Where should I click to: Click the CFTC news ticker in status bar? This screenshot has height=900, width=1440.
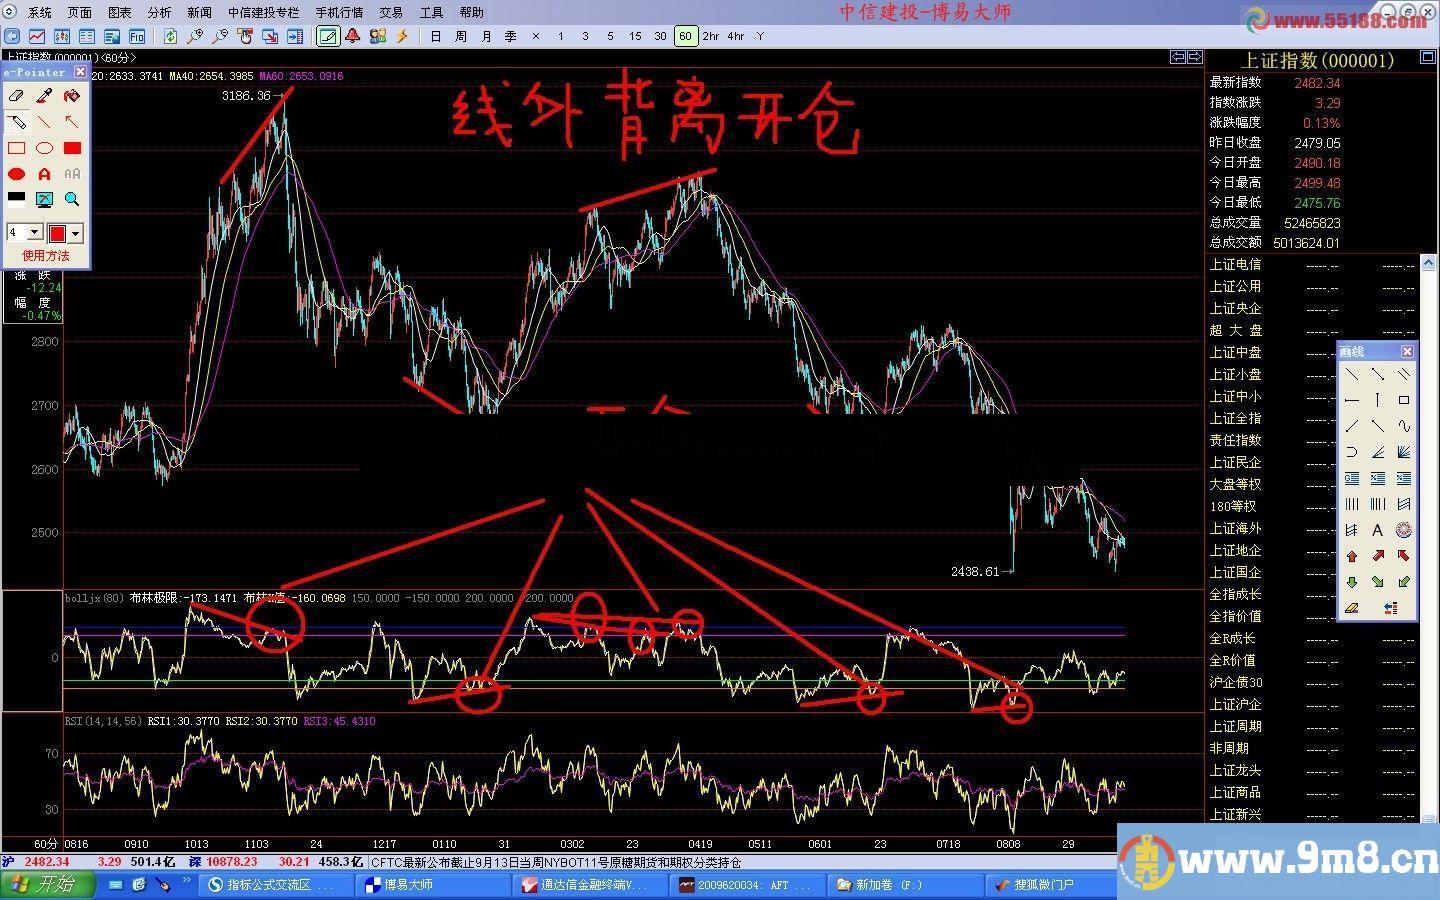[x=557, y=862]
